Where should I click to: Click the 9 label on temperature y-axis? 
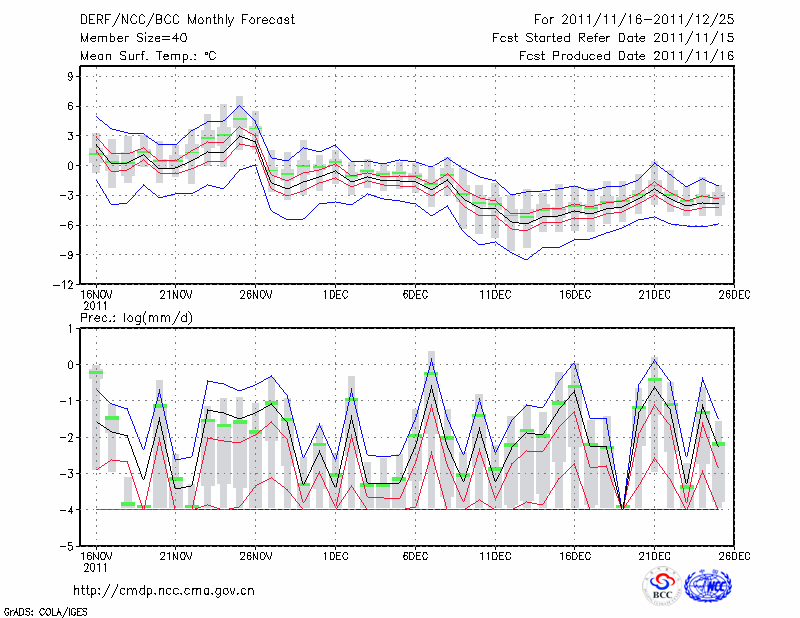[x=72, y=76]
